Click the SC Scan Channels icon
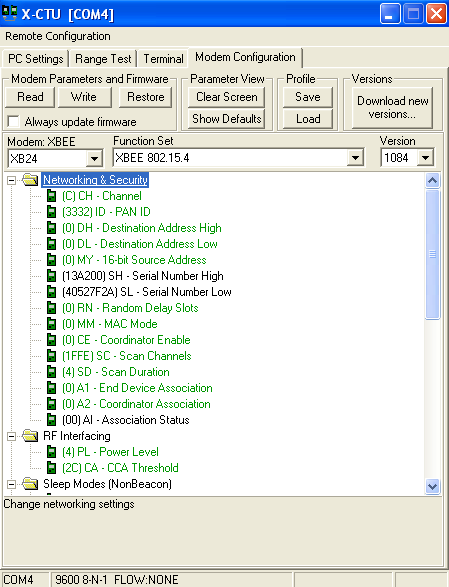 [51, 356]
